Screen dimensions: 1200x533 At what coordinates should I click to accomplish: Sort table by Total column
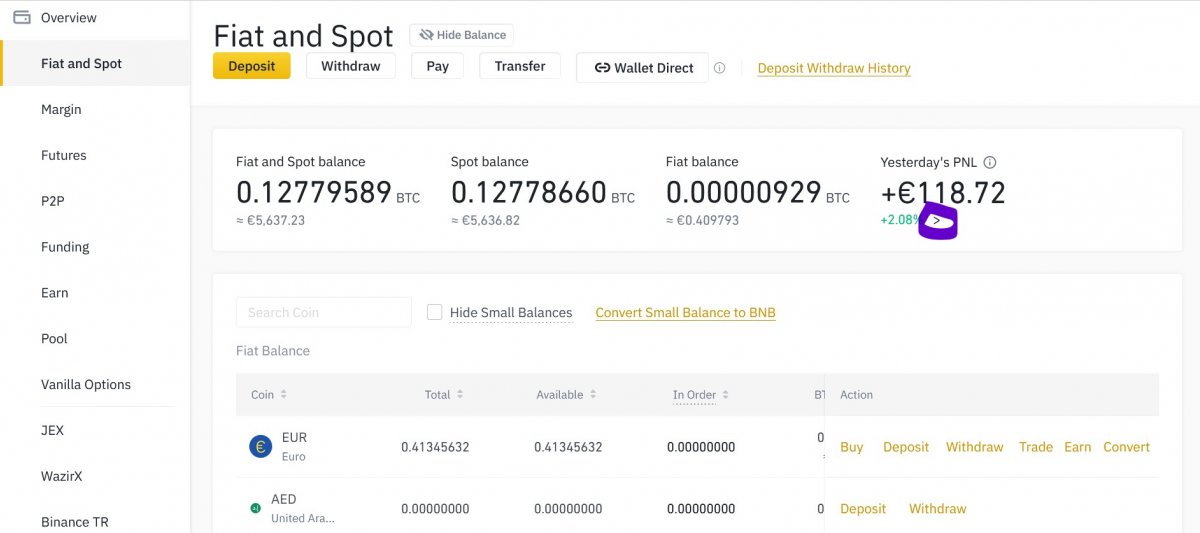tap(460, 395)
